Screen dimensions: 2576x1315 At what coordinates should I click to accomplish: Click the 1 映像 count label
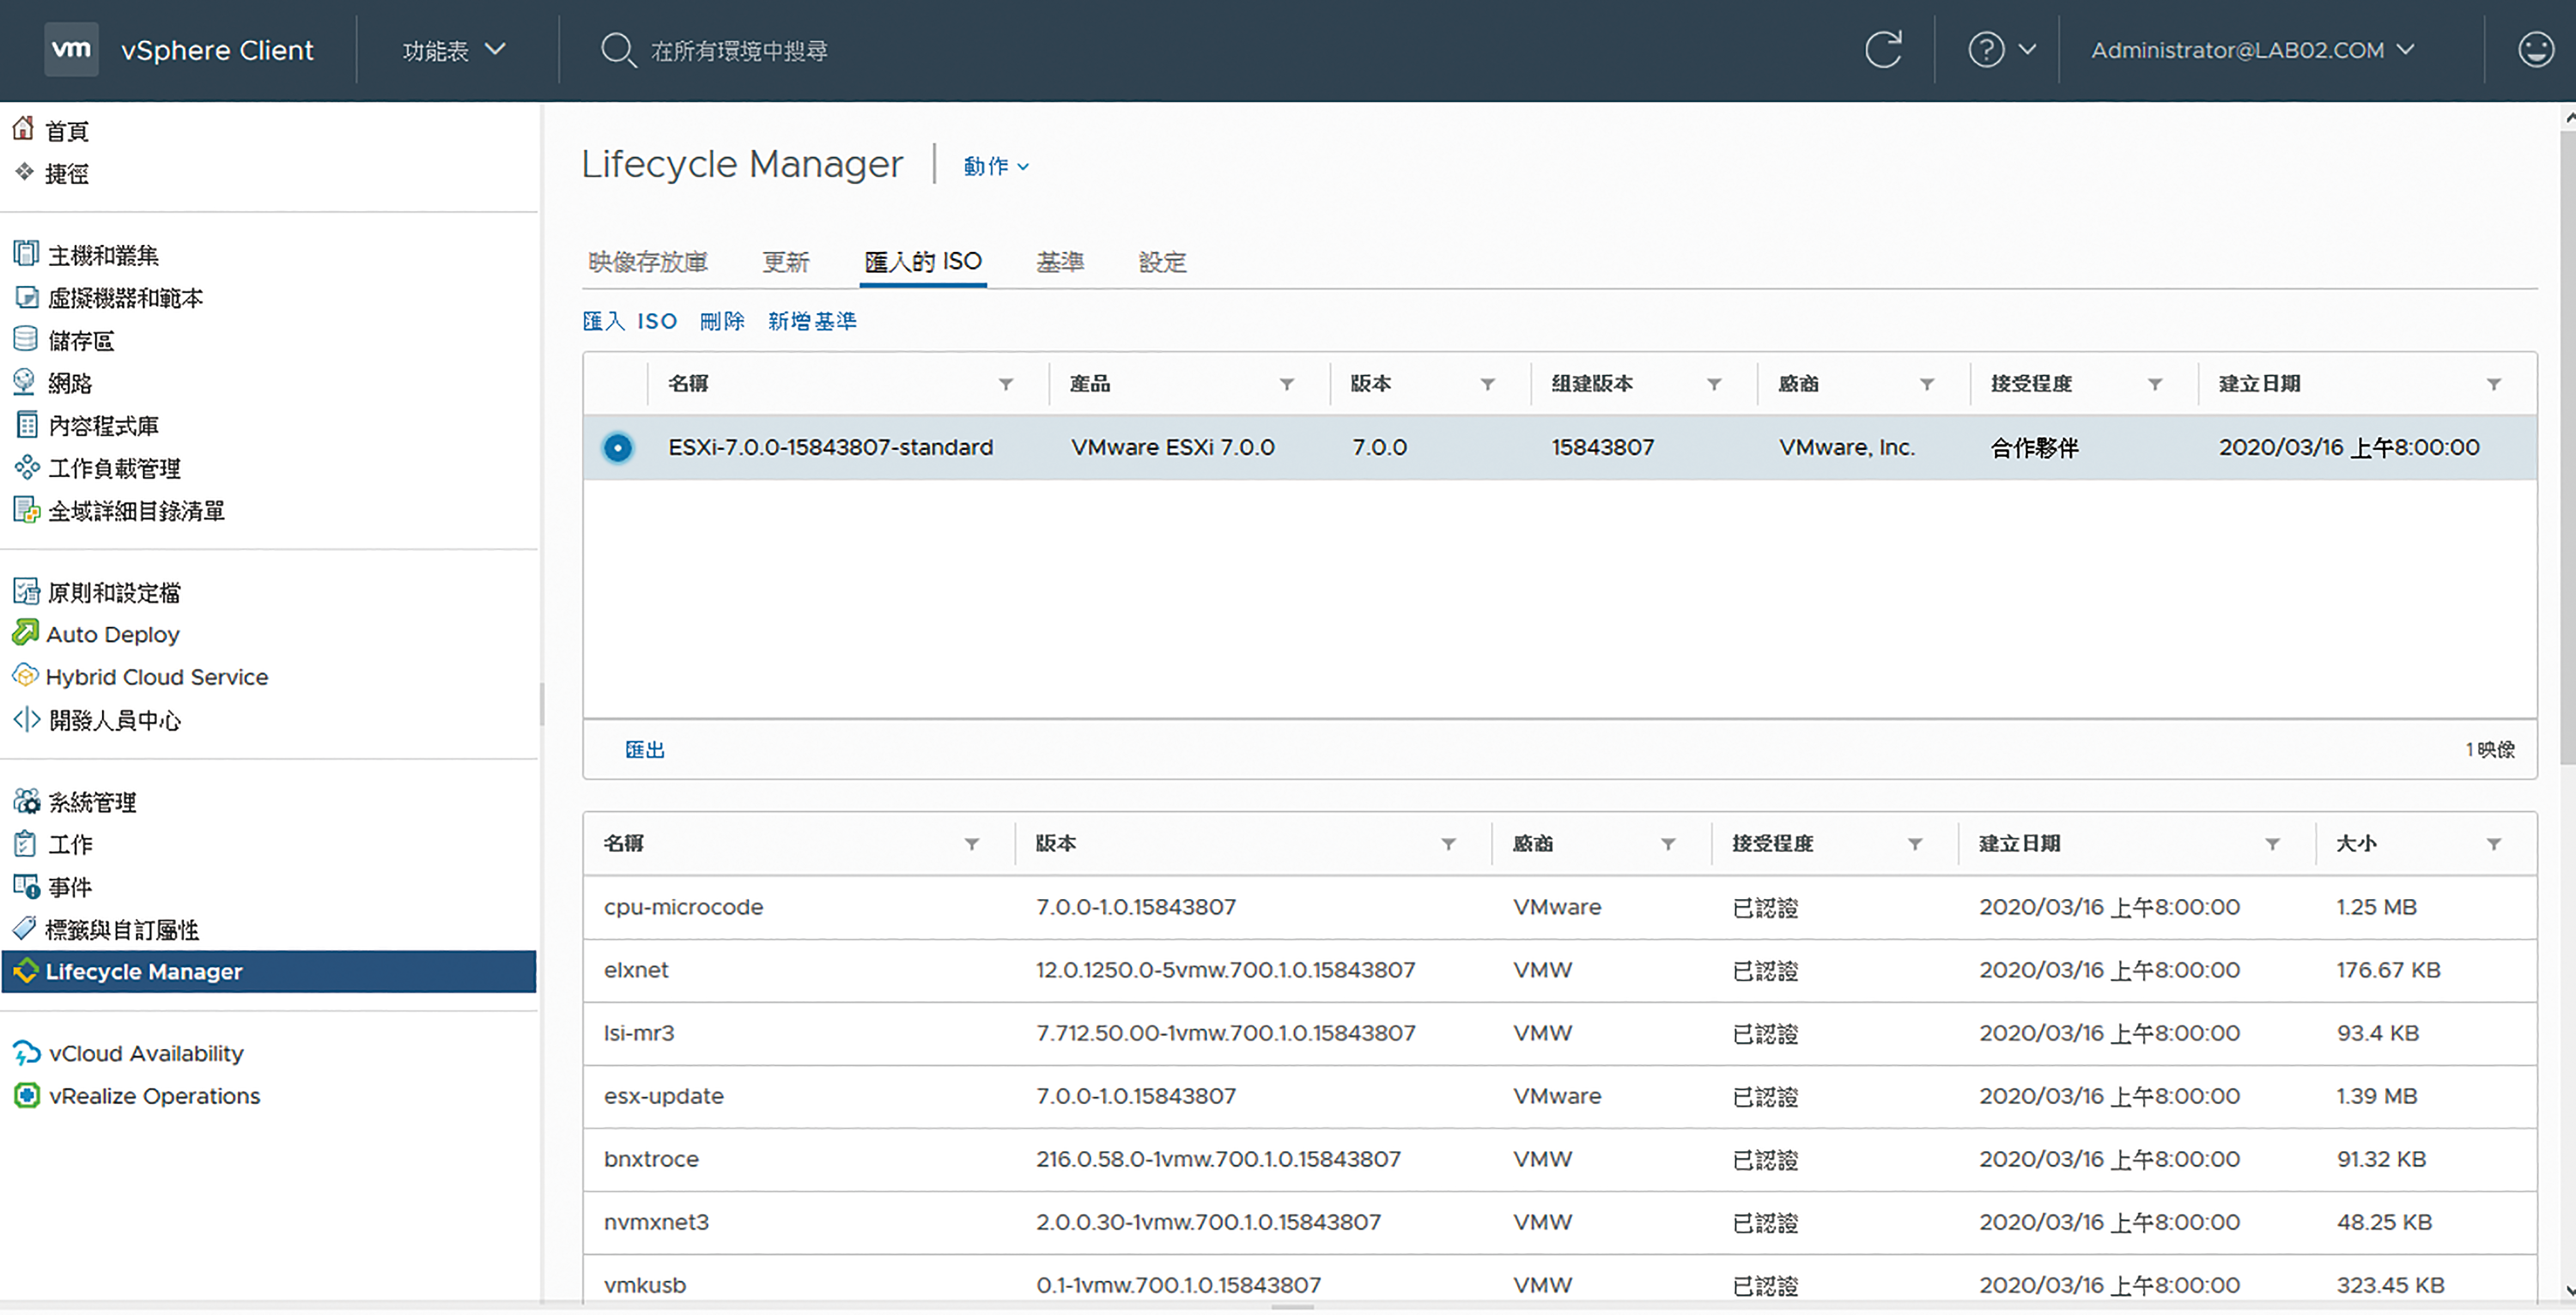[x=2489, y=750]
